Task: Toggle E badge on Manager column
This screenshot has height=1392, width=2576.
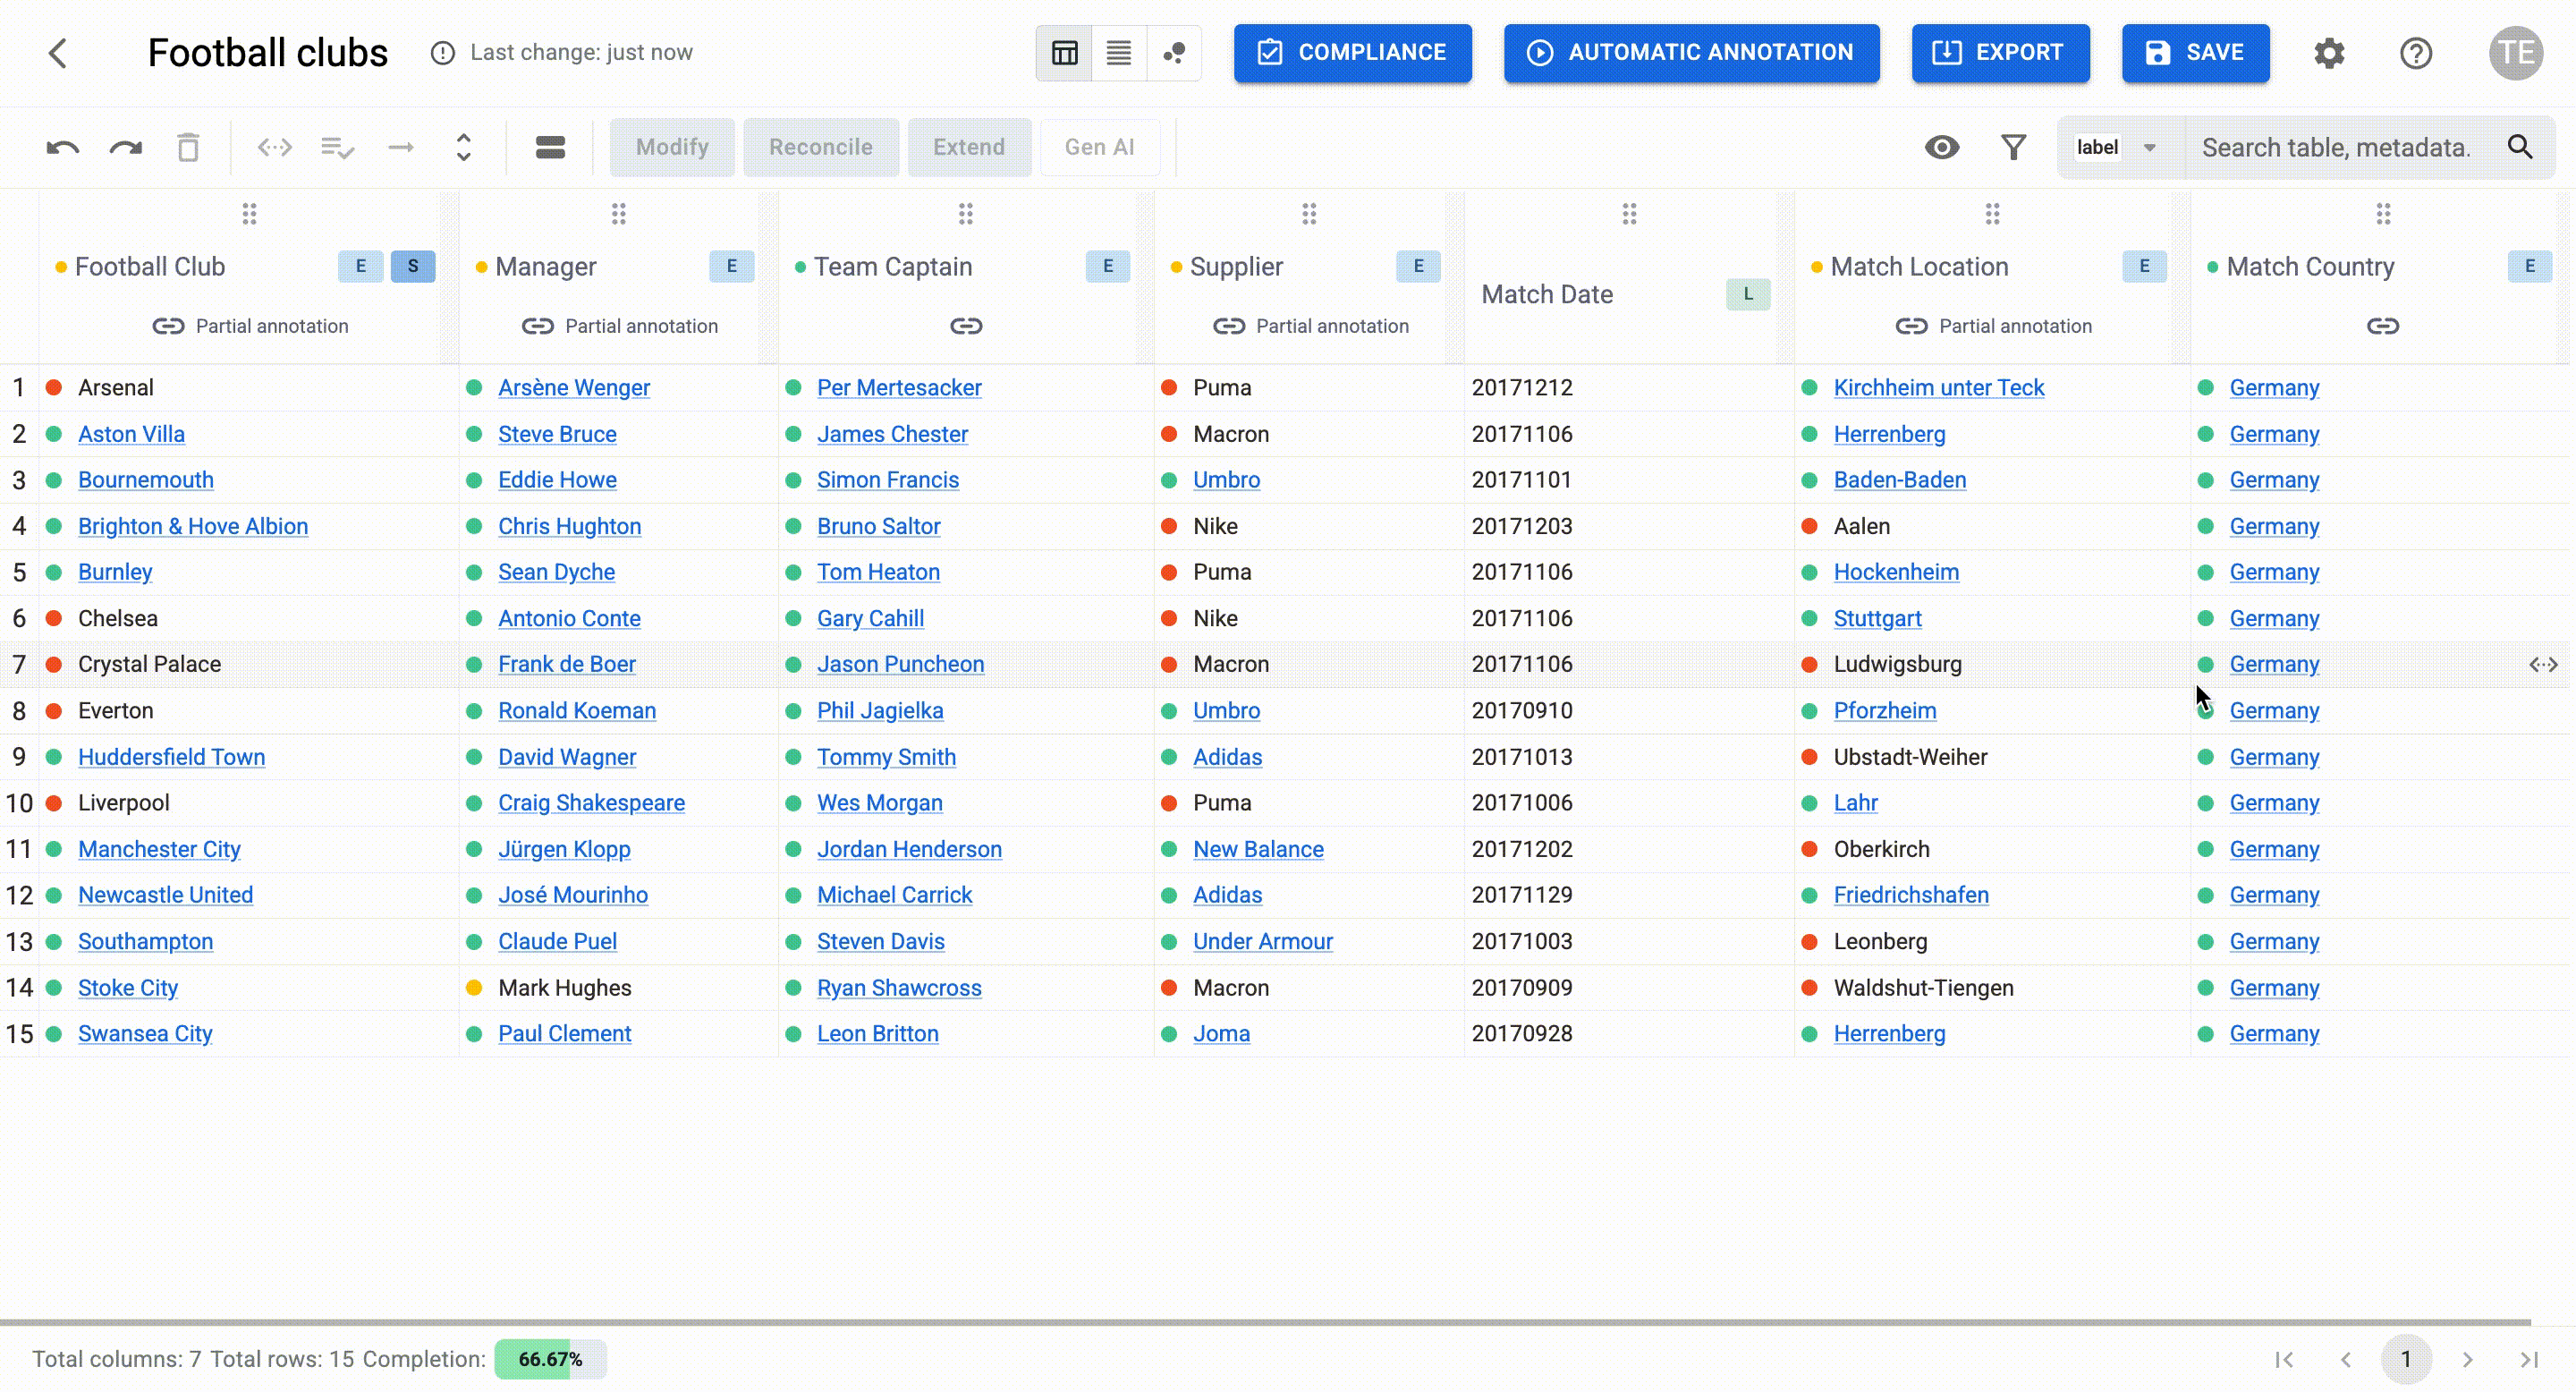Action: (732, 267)
